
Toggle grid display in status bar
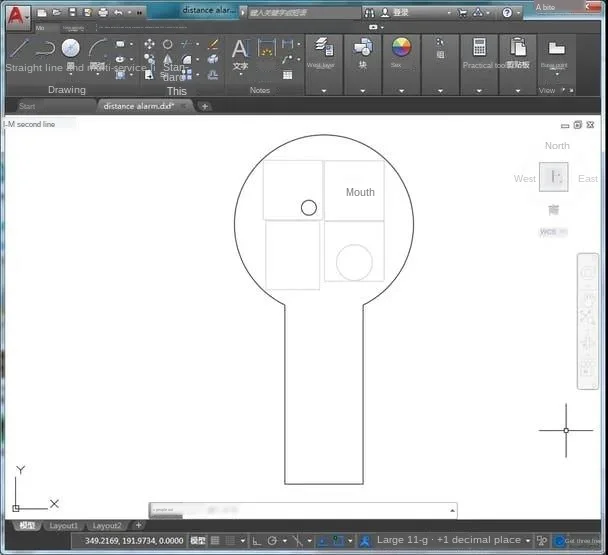pos(215,541)
